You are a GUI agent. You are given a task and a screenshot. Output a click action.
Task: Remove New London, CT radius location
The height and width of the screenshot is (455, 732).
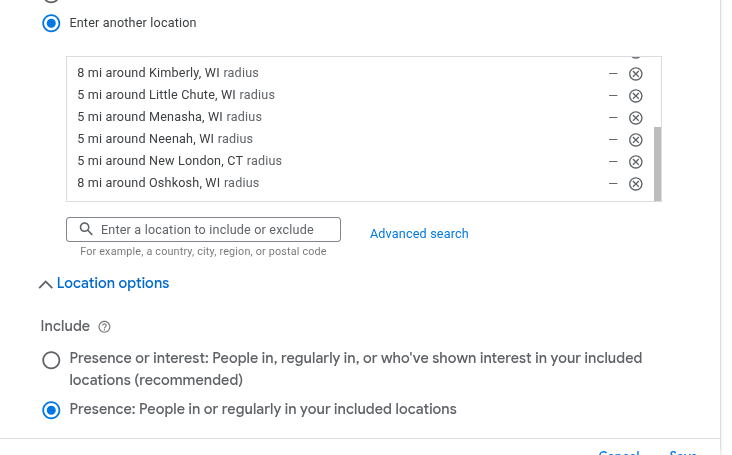pyautogui.click(x=635, y=162)
